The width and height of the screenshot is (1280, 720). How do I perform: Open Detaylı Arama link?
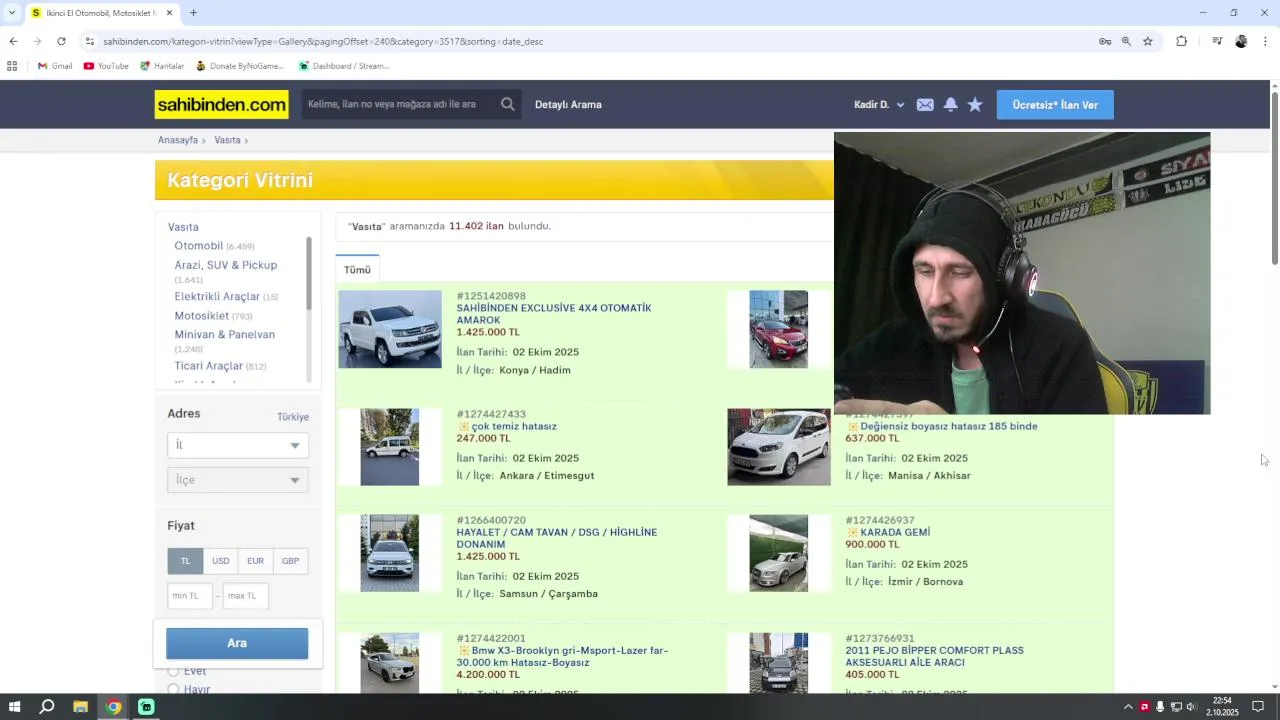tap(568, 104)
